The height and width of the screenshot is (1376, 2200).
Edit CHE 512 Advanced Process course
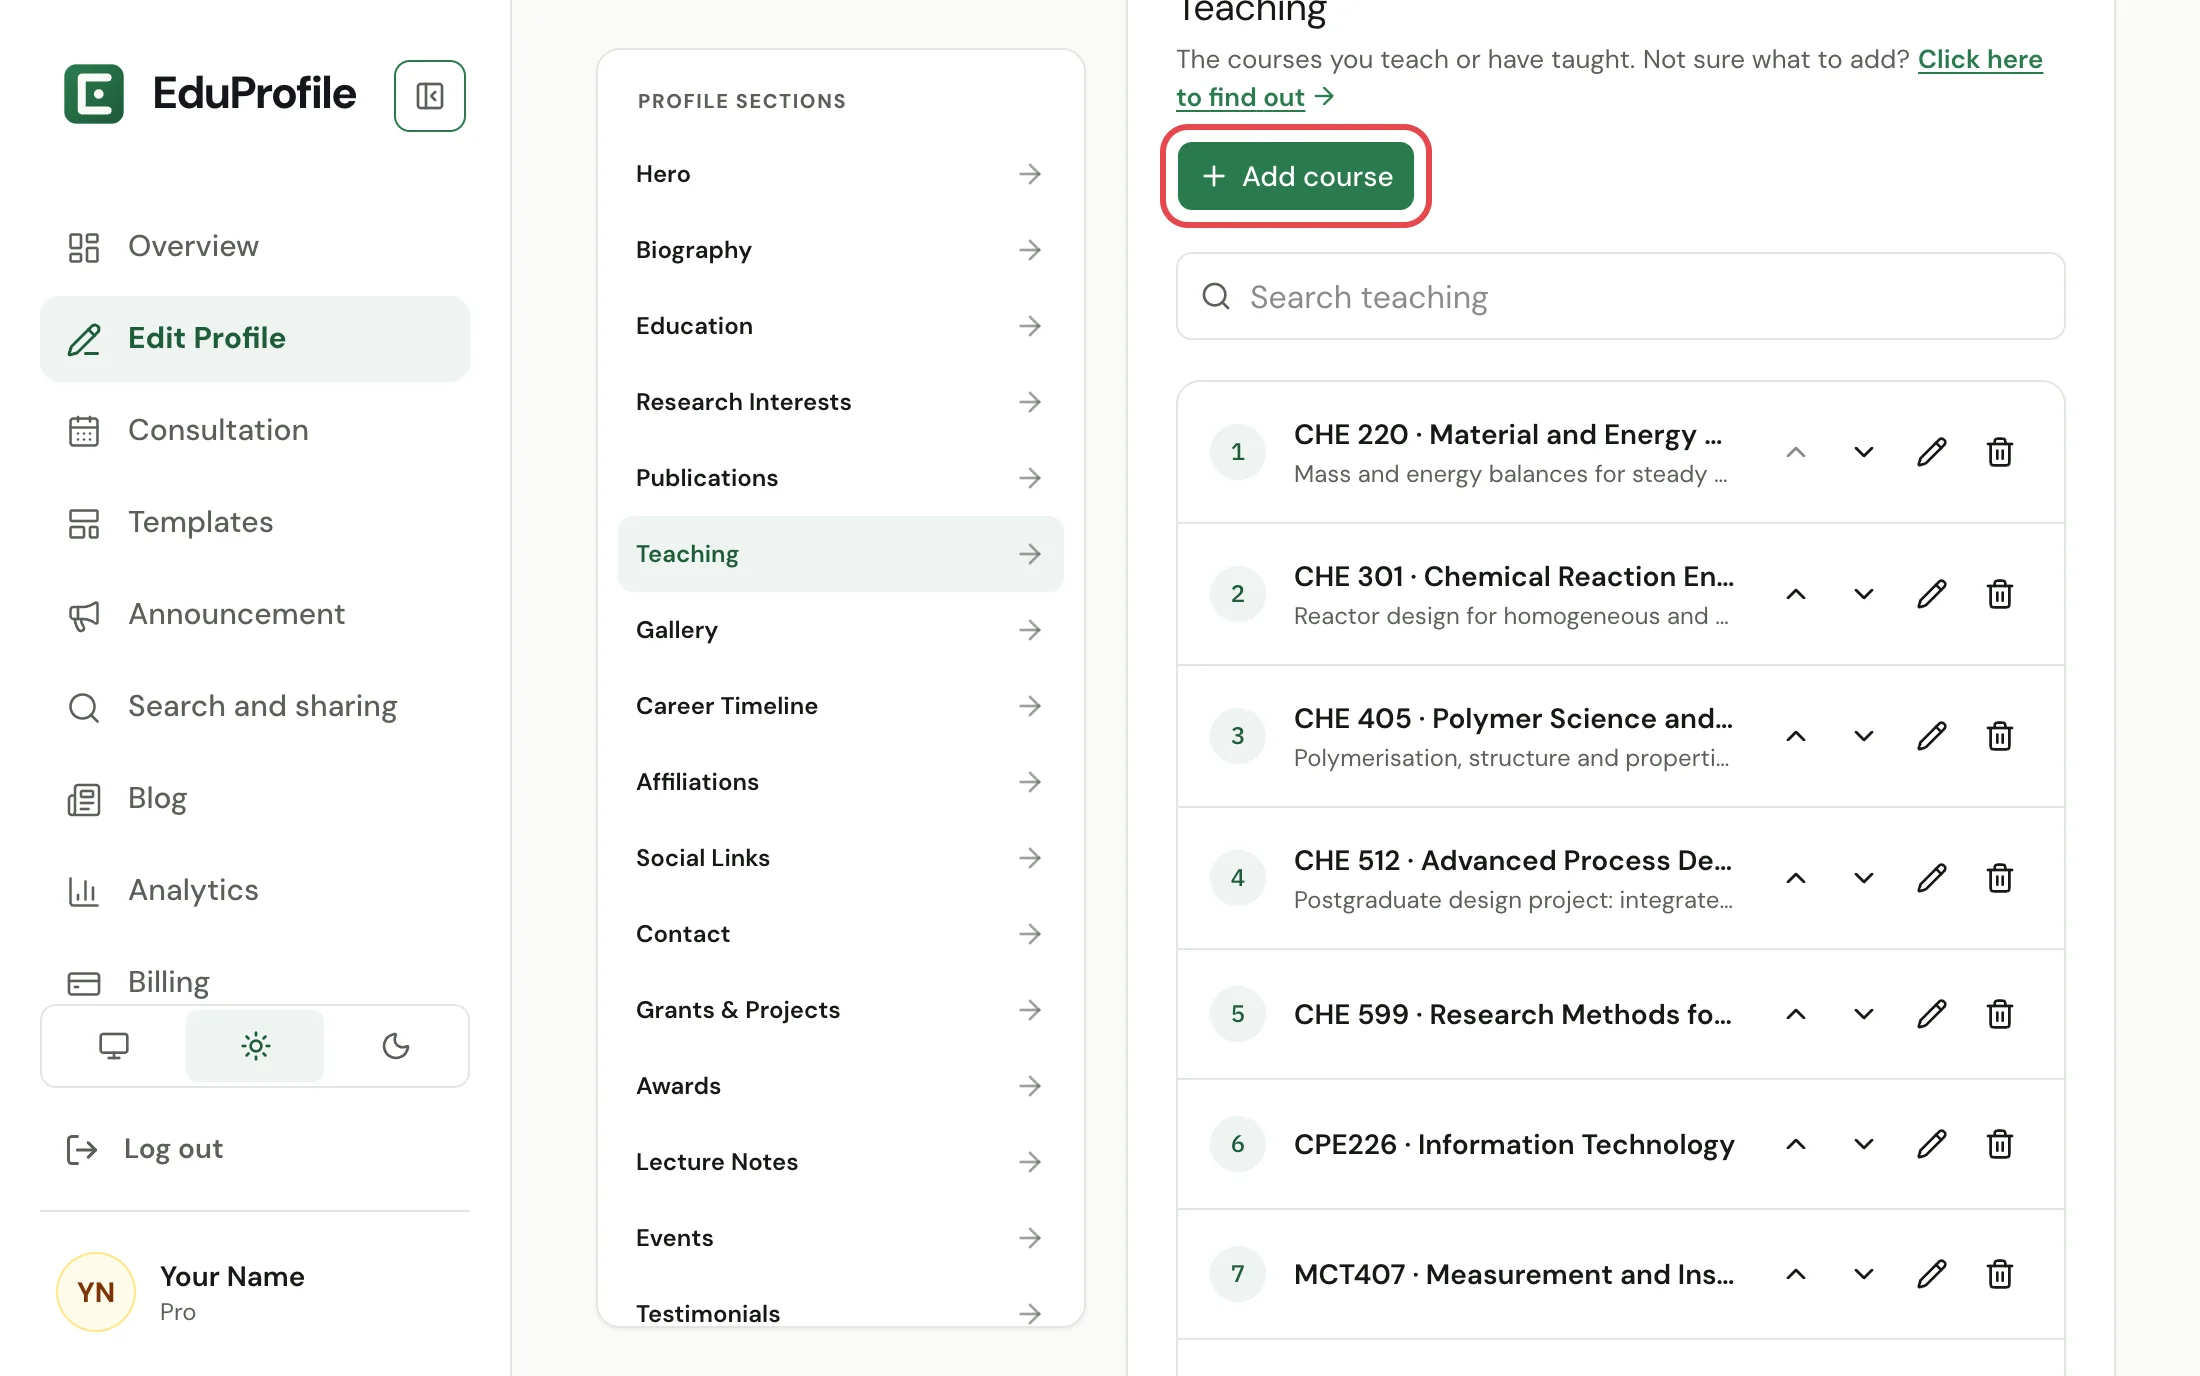pos(1932,878)
